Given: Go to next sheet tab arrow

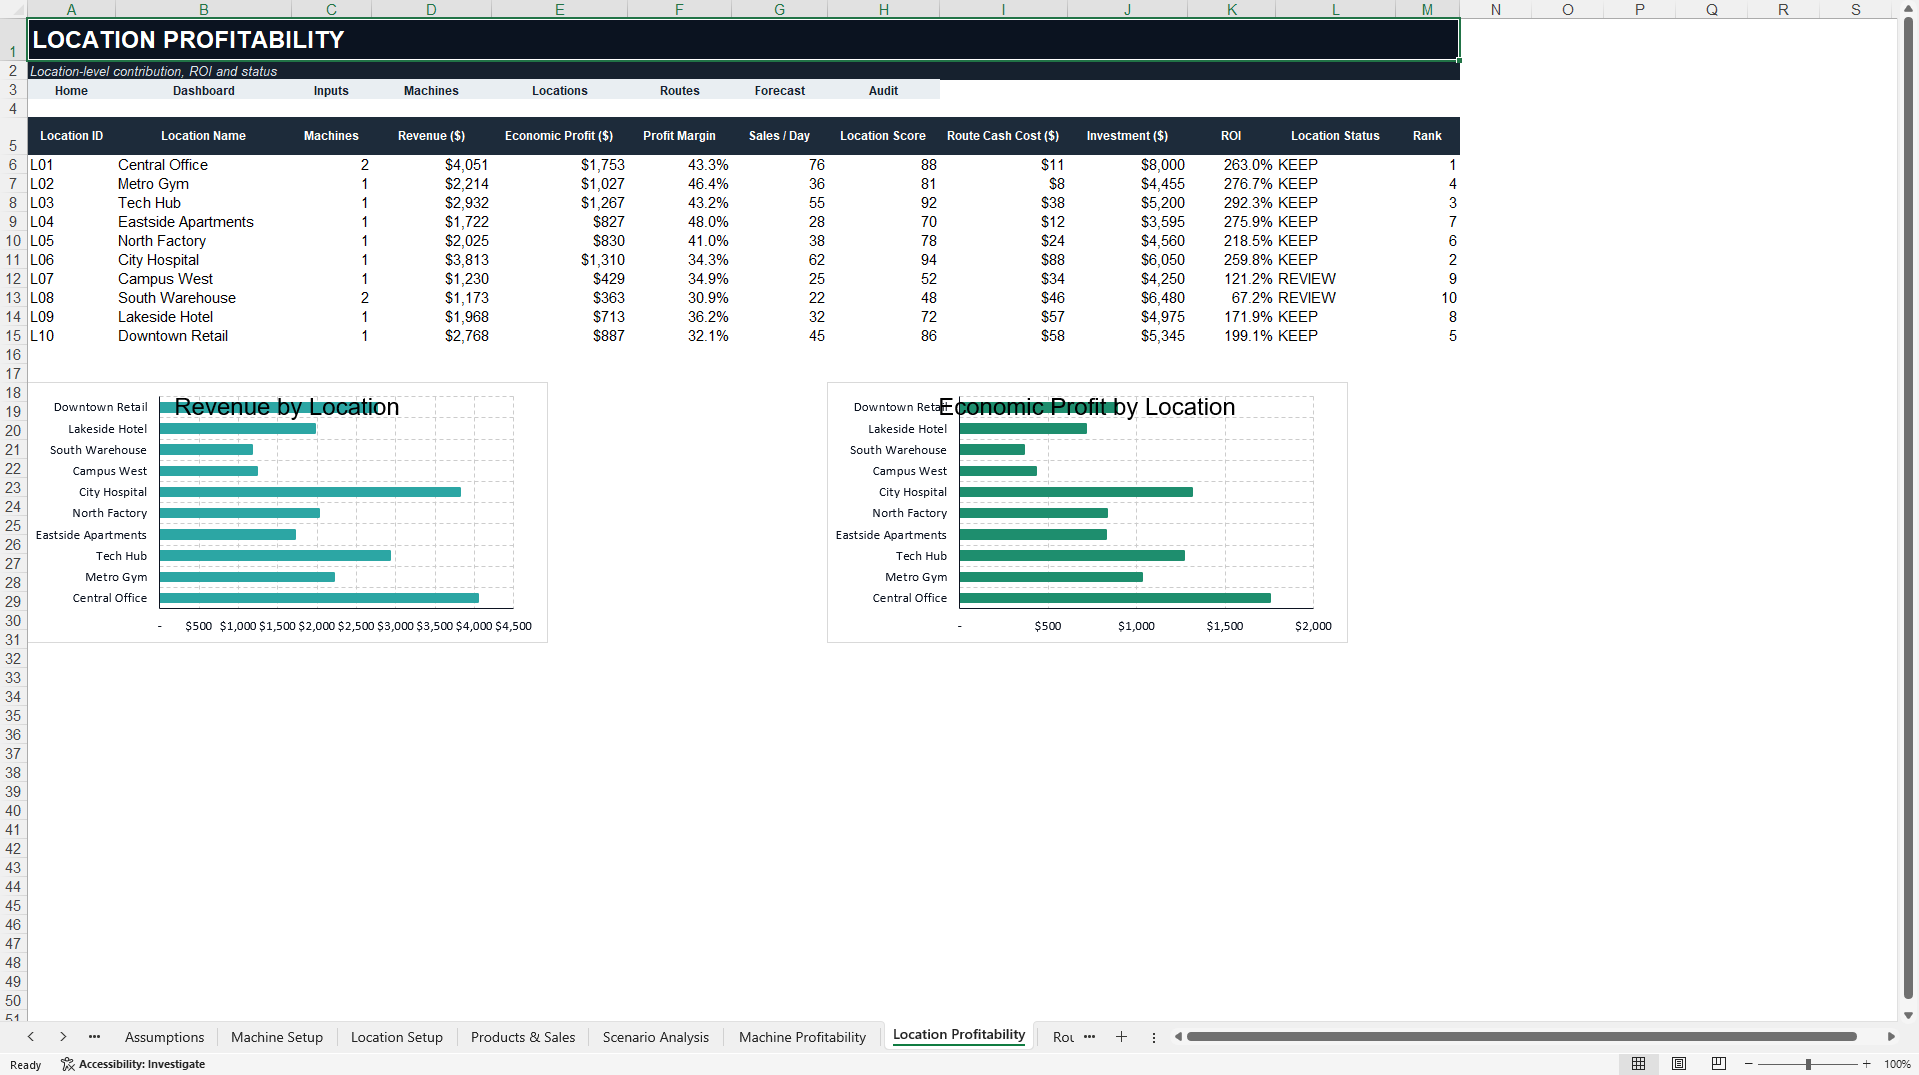Looking at the screenshot, I should pyautogui.click(x=63, y=1037).
